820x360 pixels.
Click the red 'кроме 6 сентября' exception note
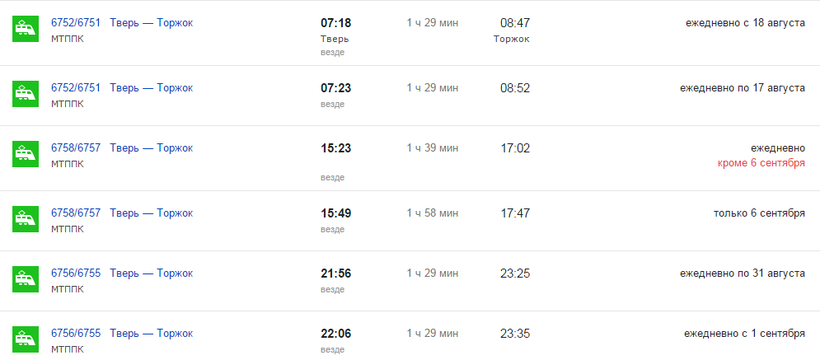(x=761, y=163)
